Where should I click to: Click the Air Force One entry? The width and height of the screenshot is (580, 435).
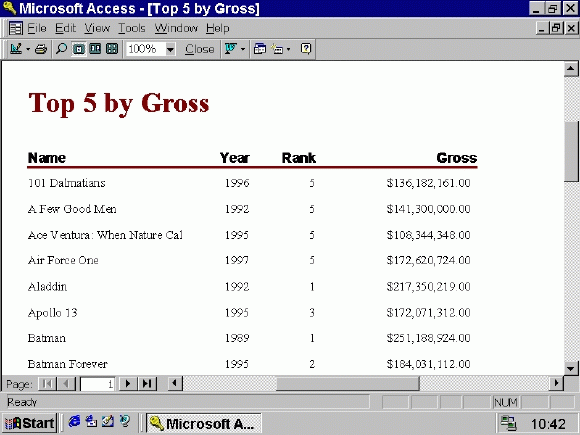pyautogui.click(x=63, y=260)
